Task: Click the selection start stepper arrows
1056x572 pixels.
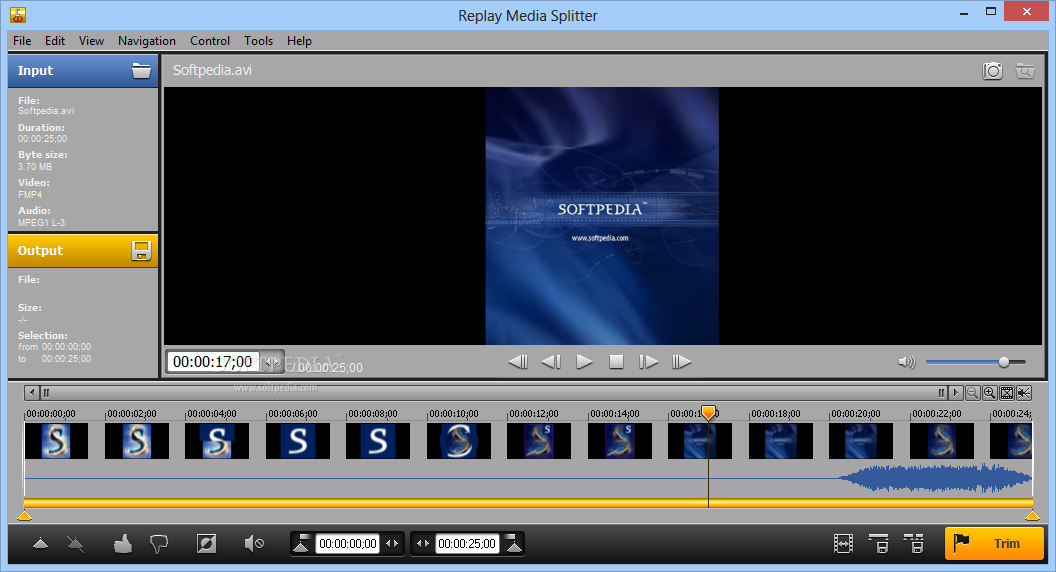Action: tap(391, 544)
